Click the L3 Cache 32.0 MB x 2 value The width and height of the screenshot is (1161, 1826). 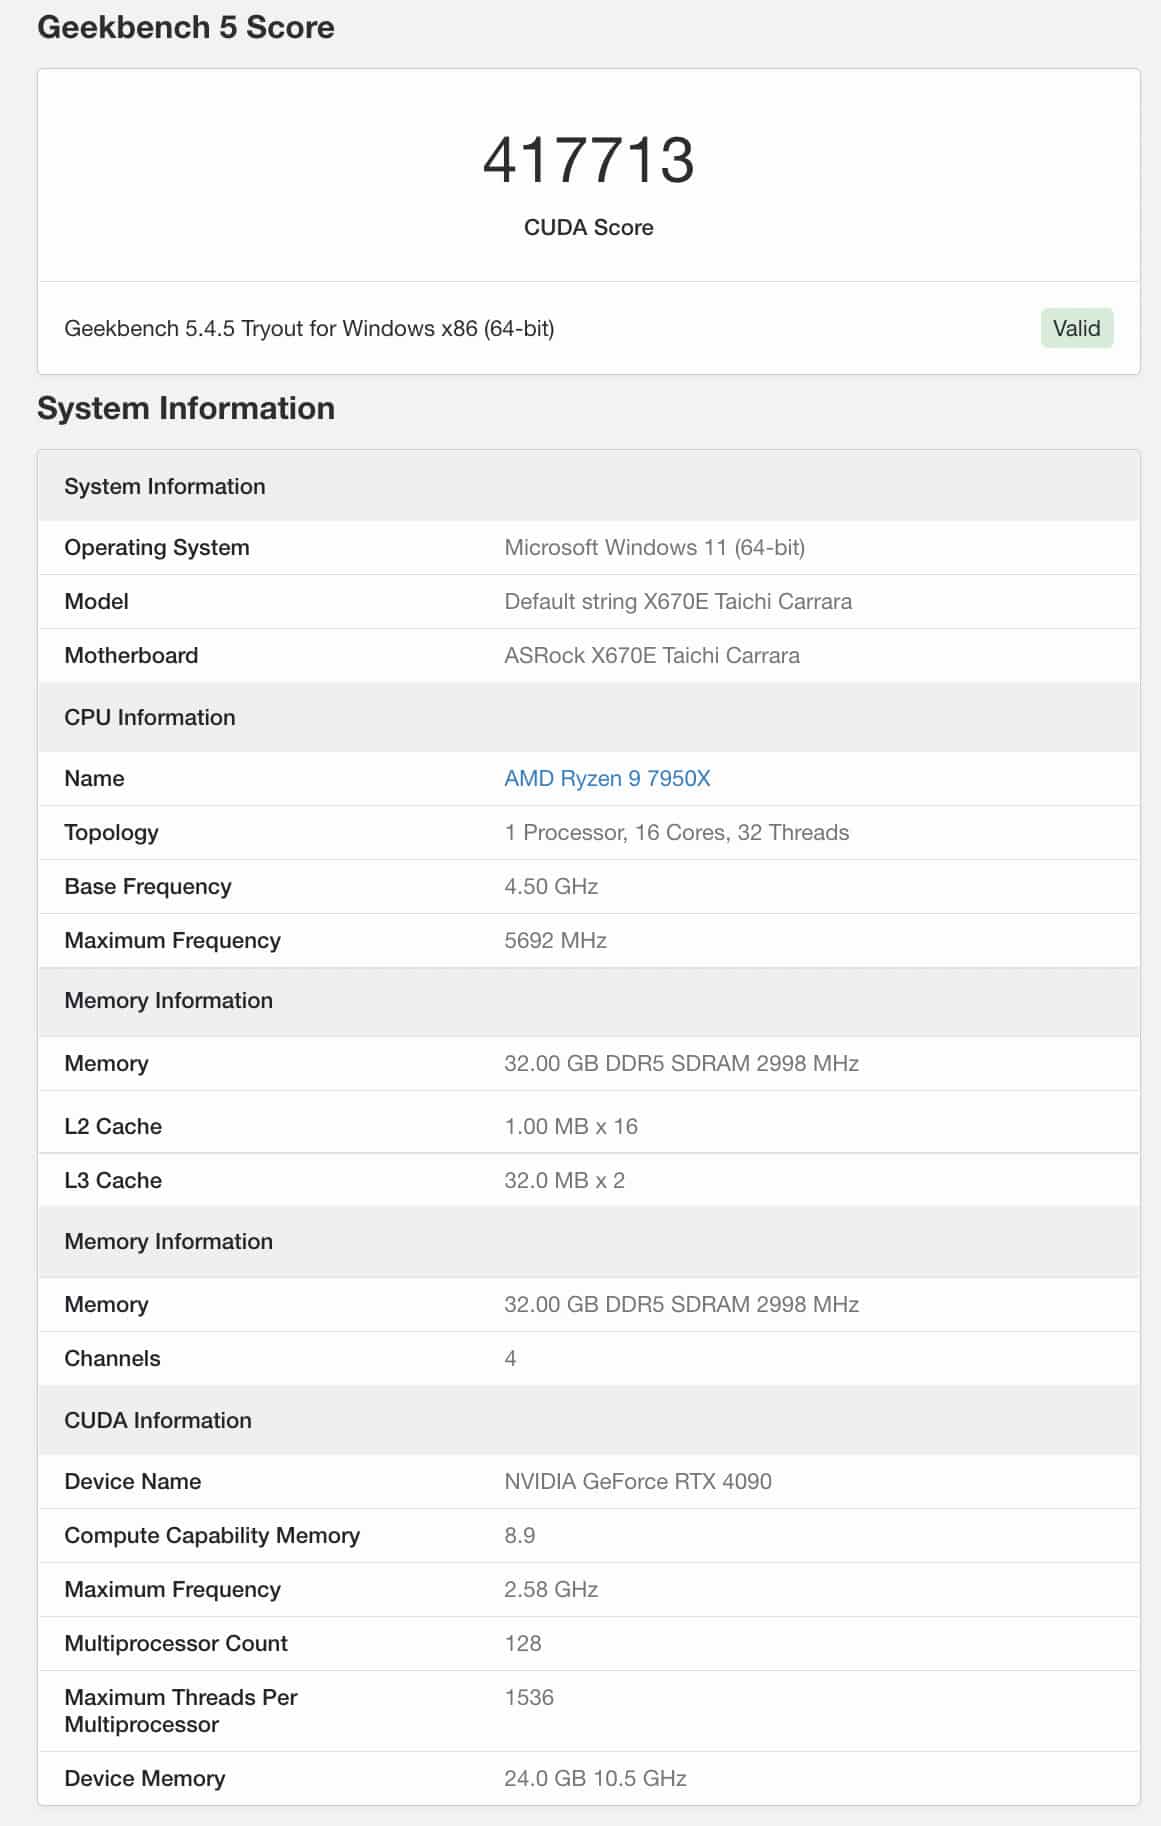pos(564,1180)
